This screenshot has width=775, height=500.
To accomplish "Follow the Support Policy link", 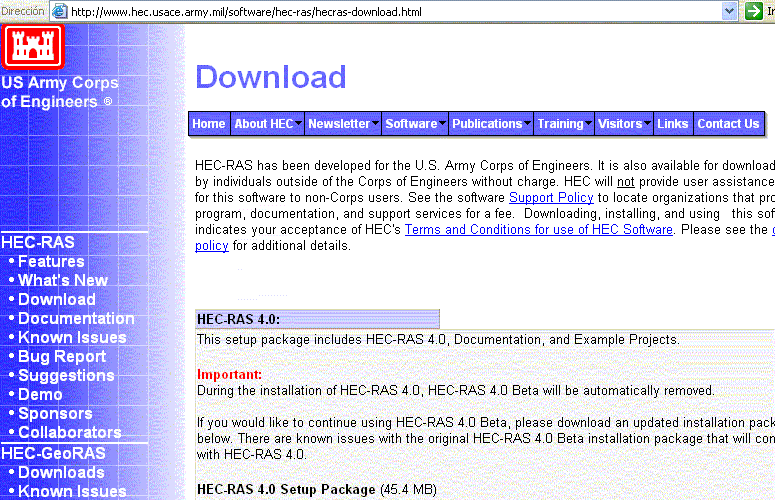I will click(551, 198).
